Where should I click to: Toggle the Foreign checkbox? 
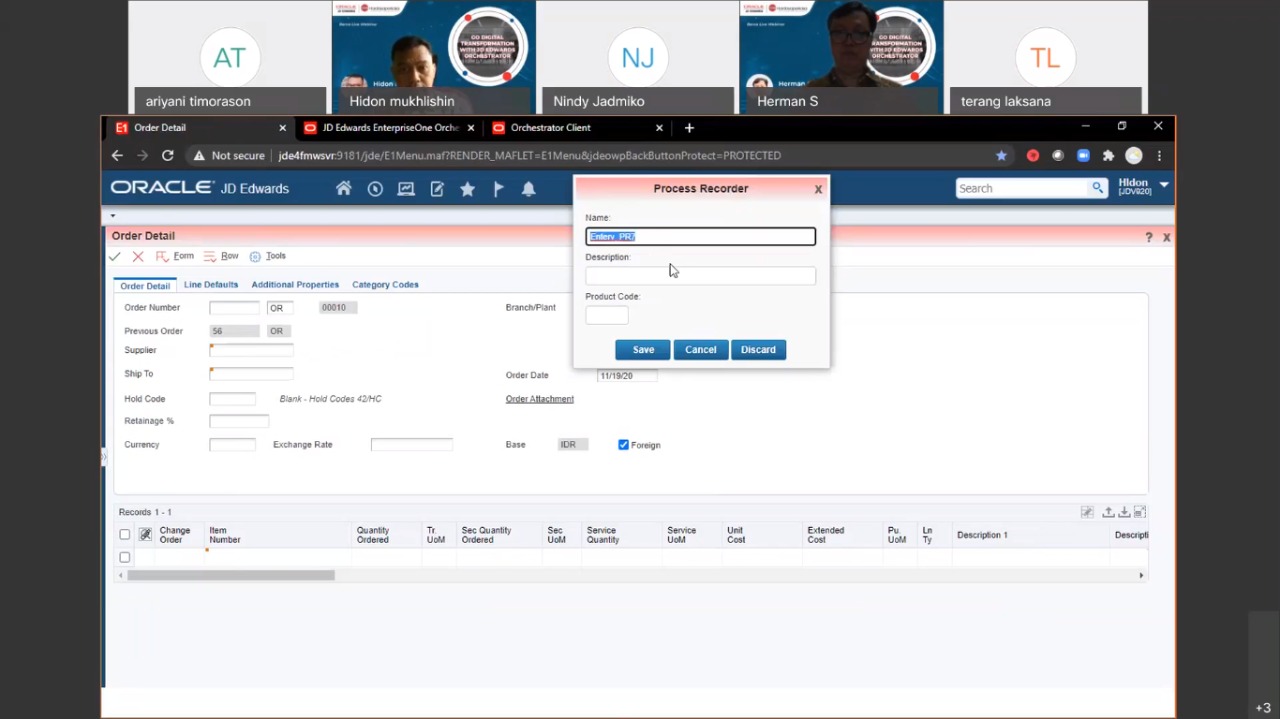(x=623, y=445)
